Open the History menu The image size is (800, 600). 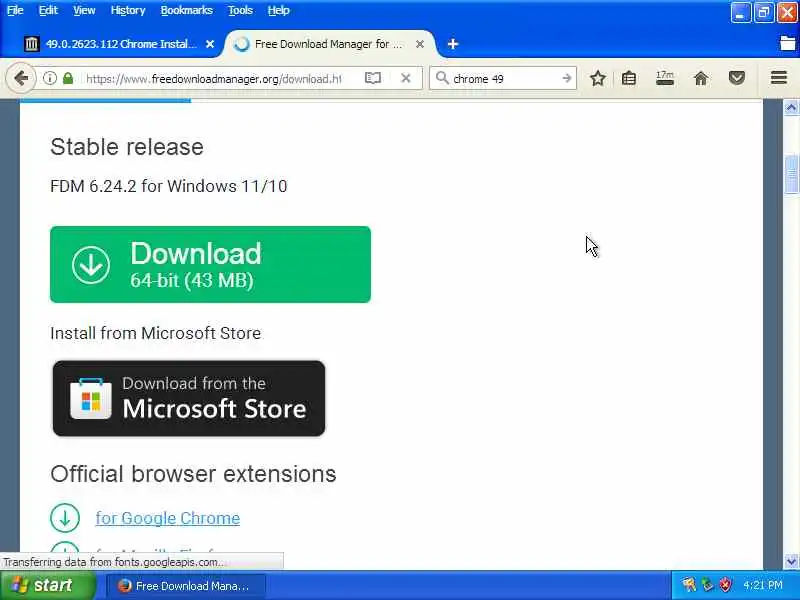[128, 10]
